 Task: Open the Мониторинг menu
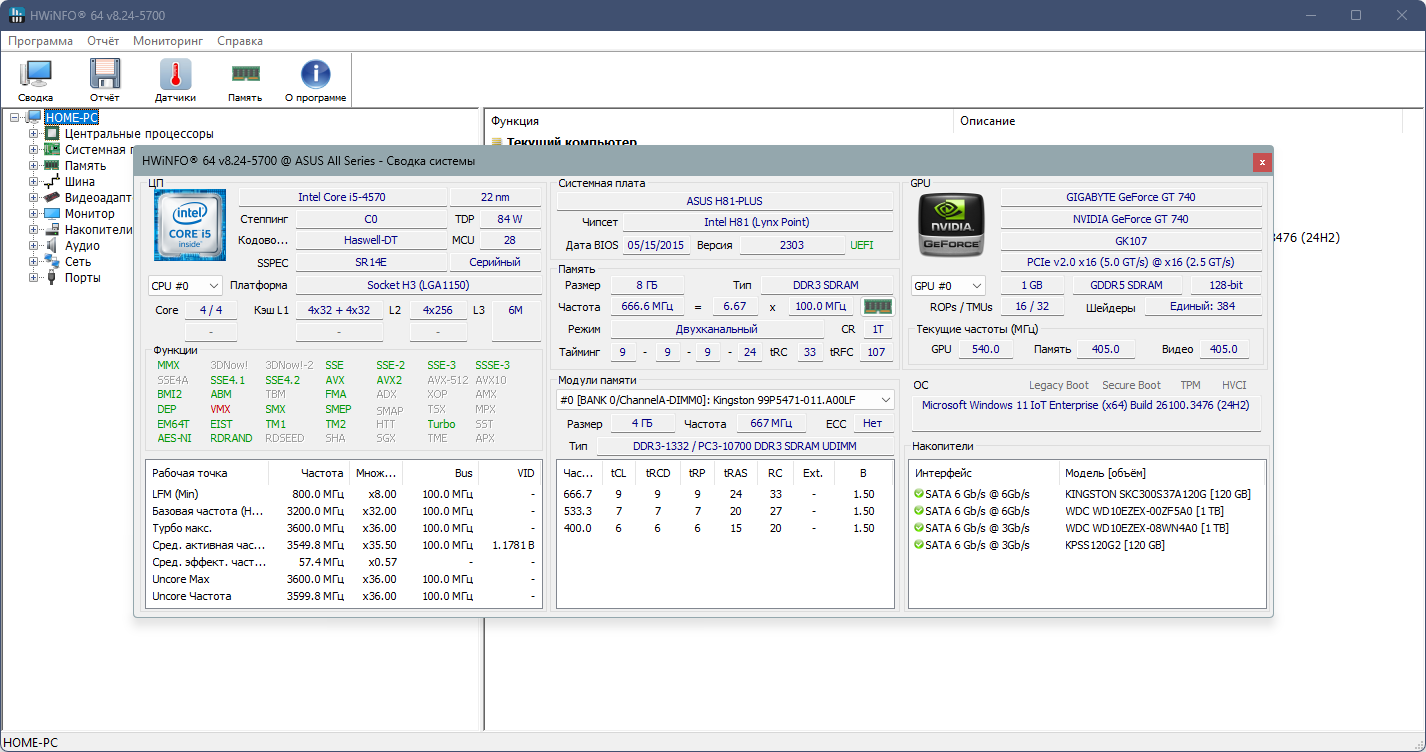tap(168, 41)
